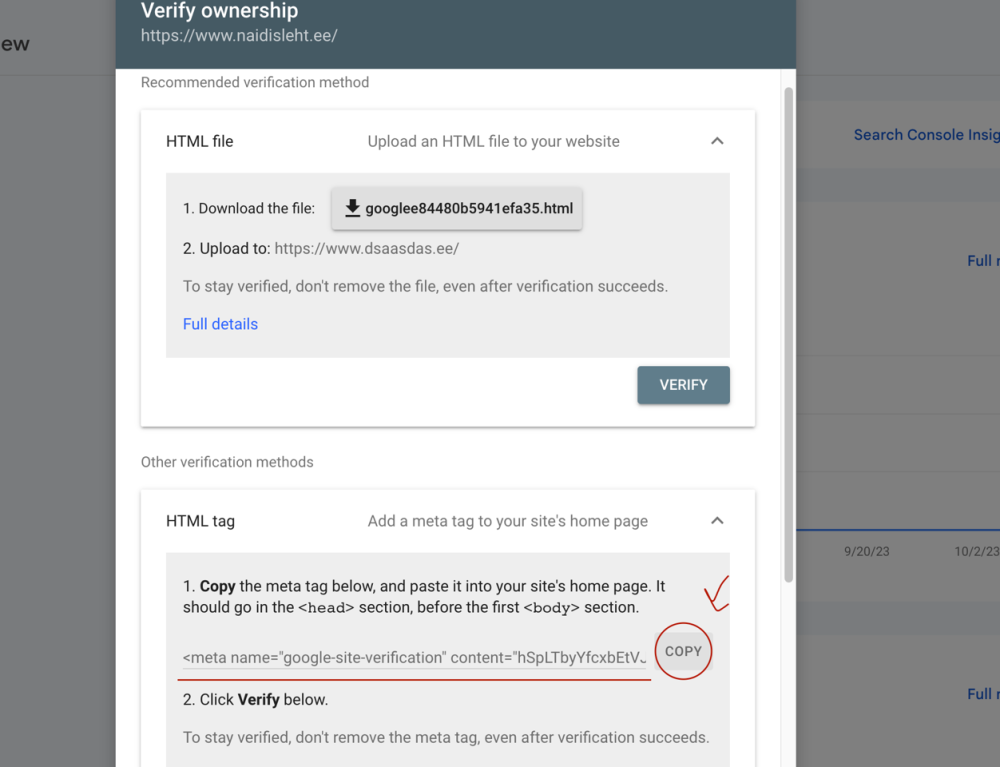Click the google-site-verification meta tag field

[415, 658]
